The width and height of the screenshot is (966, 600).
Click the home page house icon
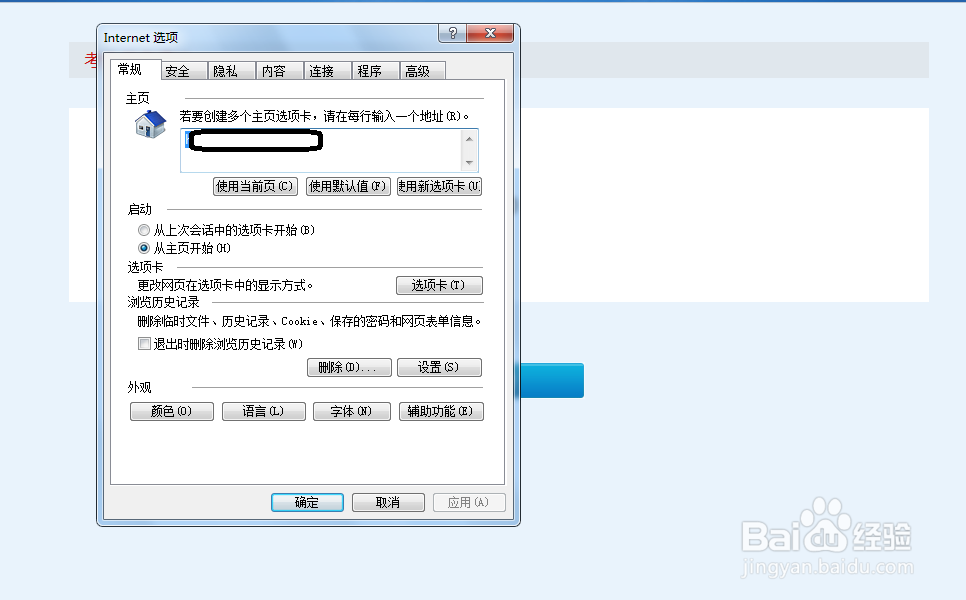148,123
